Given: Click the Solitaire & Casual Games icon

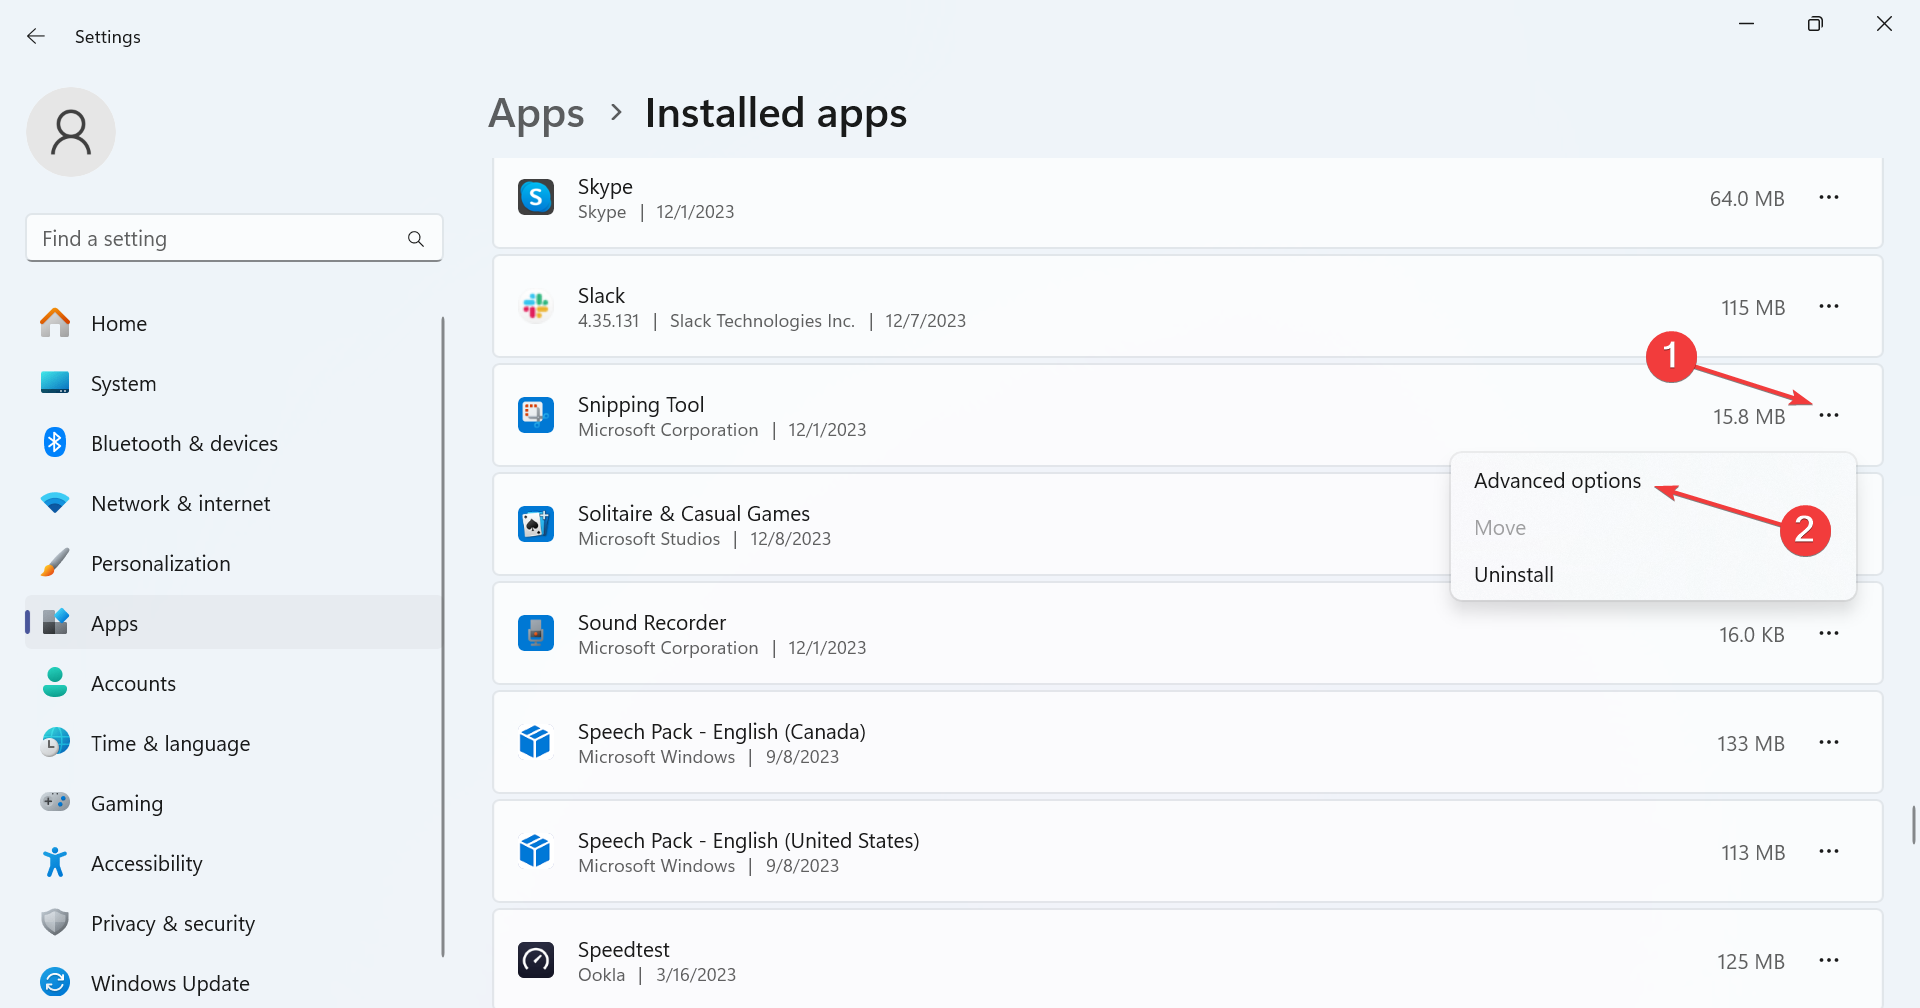Looking at the screenshot, I should tap(536, 524).
